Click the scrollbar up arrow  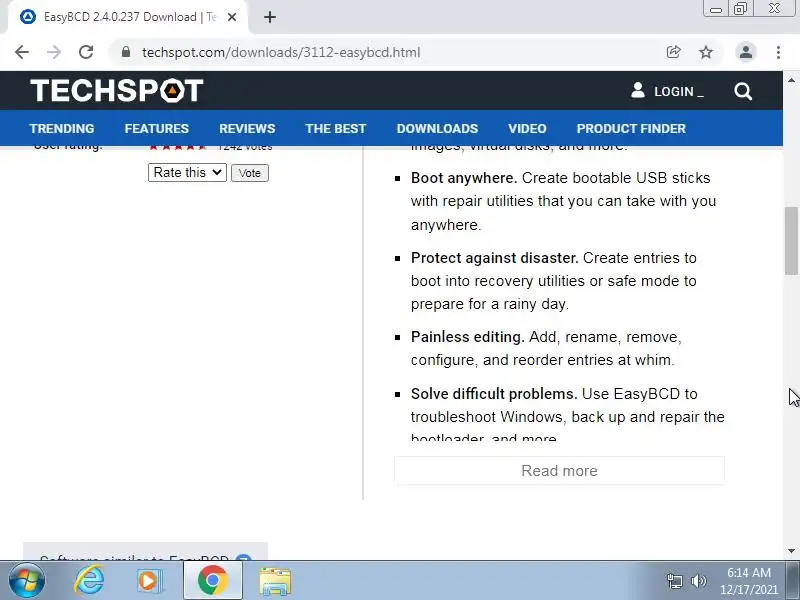tap(791, 80)
